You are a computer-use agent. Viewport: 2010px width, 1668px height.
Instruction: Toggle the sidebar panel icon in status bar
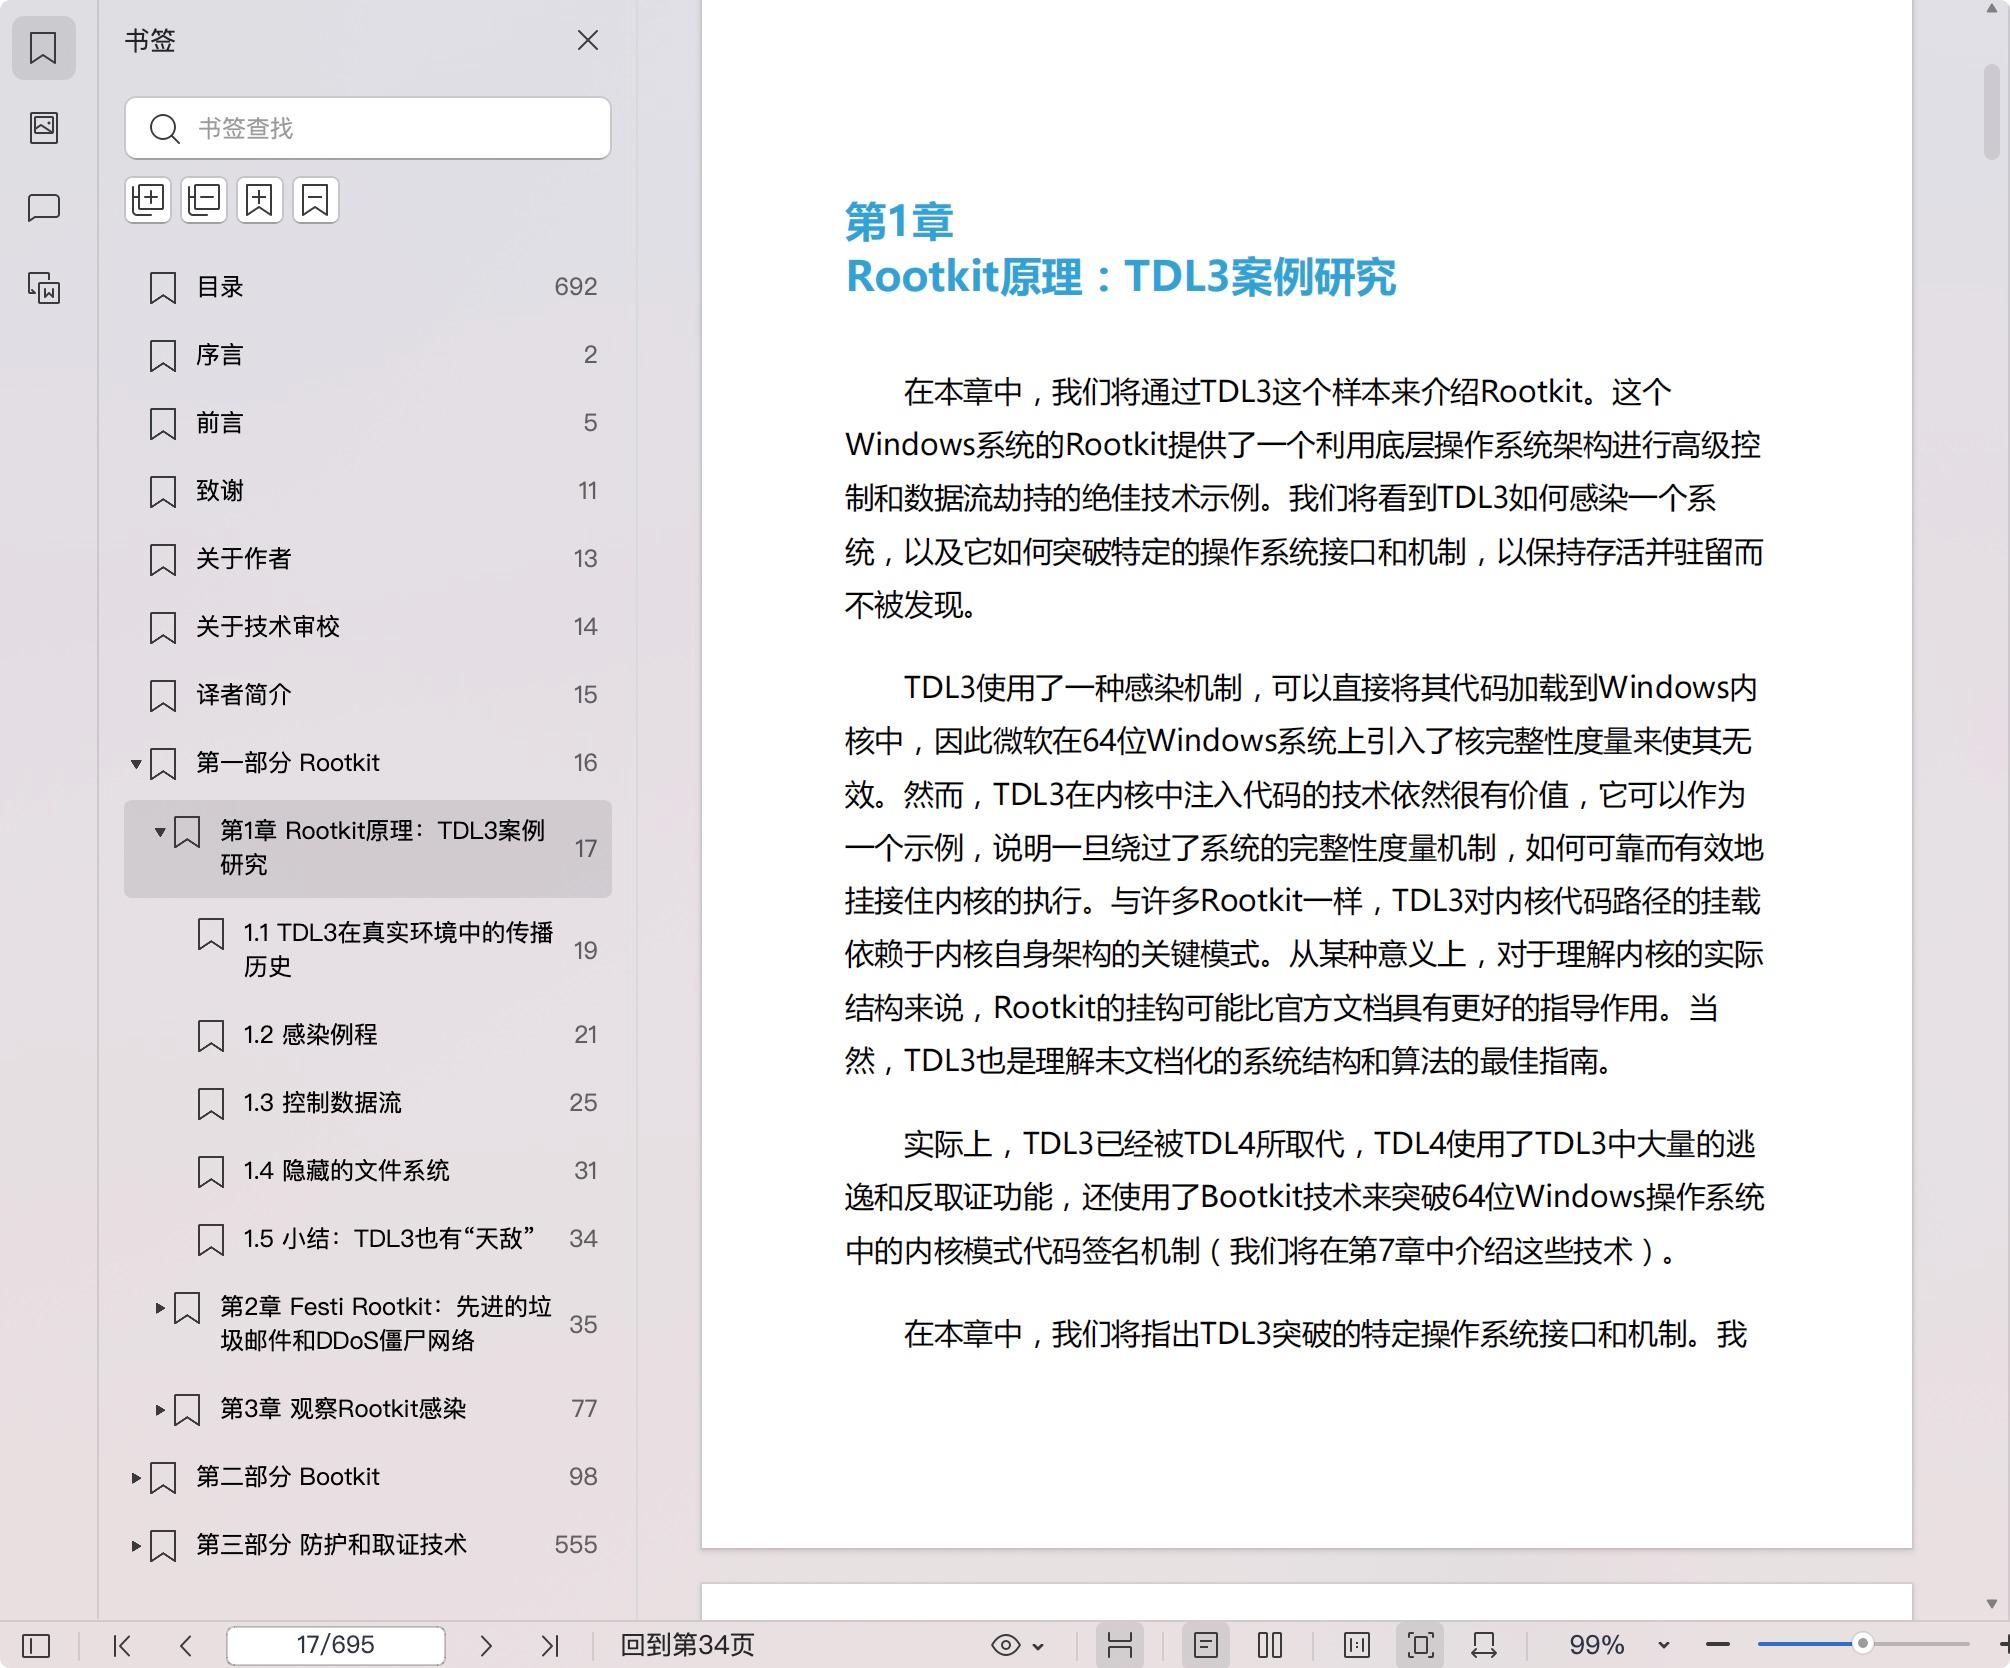pyautogui.click(x=36, y=1645)
